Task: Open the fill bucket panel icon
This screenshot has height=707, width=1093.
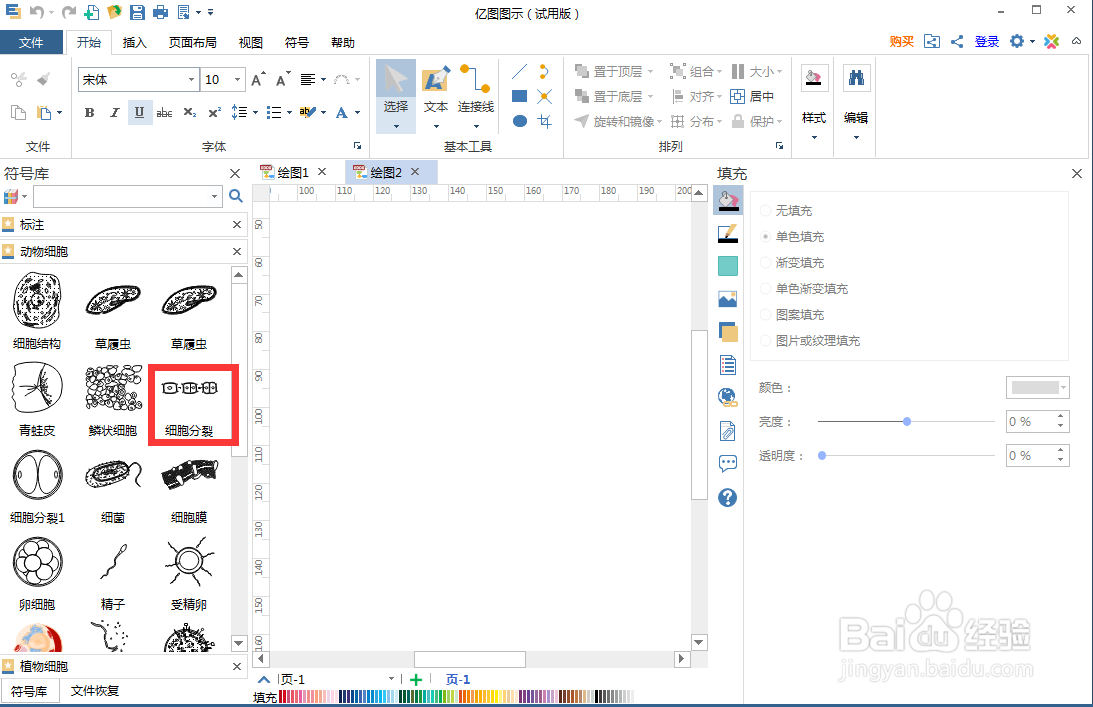Action: pos(727,201)
